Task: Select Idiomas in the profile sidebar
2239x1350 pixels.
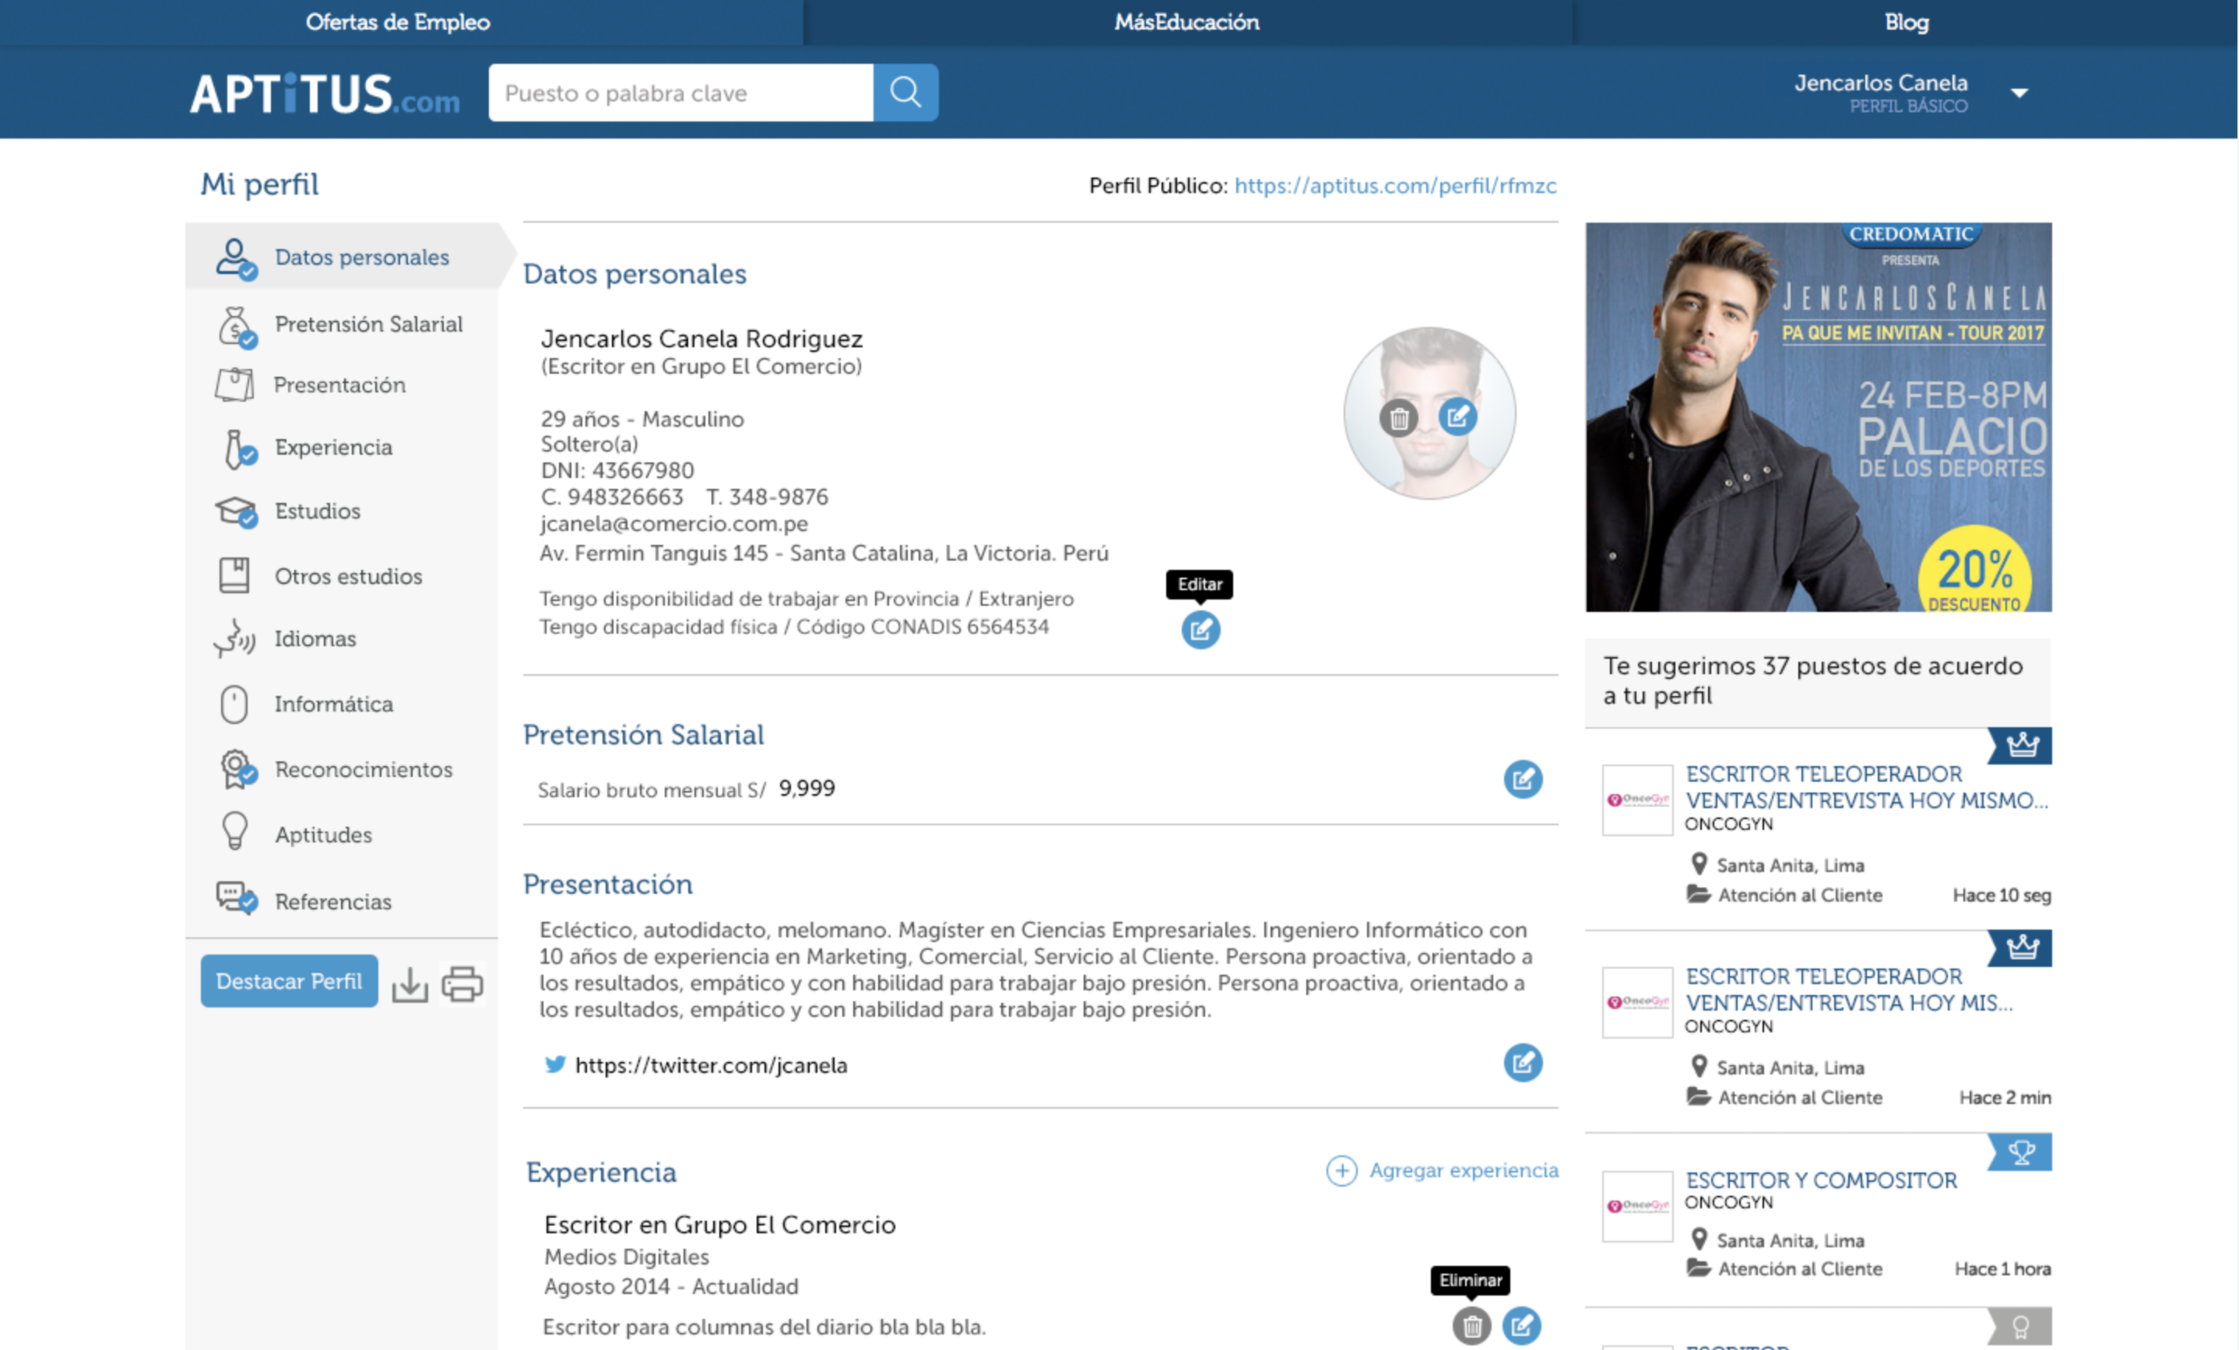Action: (x=315, y=638)
